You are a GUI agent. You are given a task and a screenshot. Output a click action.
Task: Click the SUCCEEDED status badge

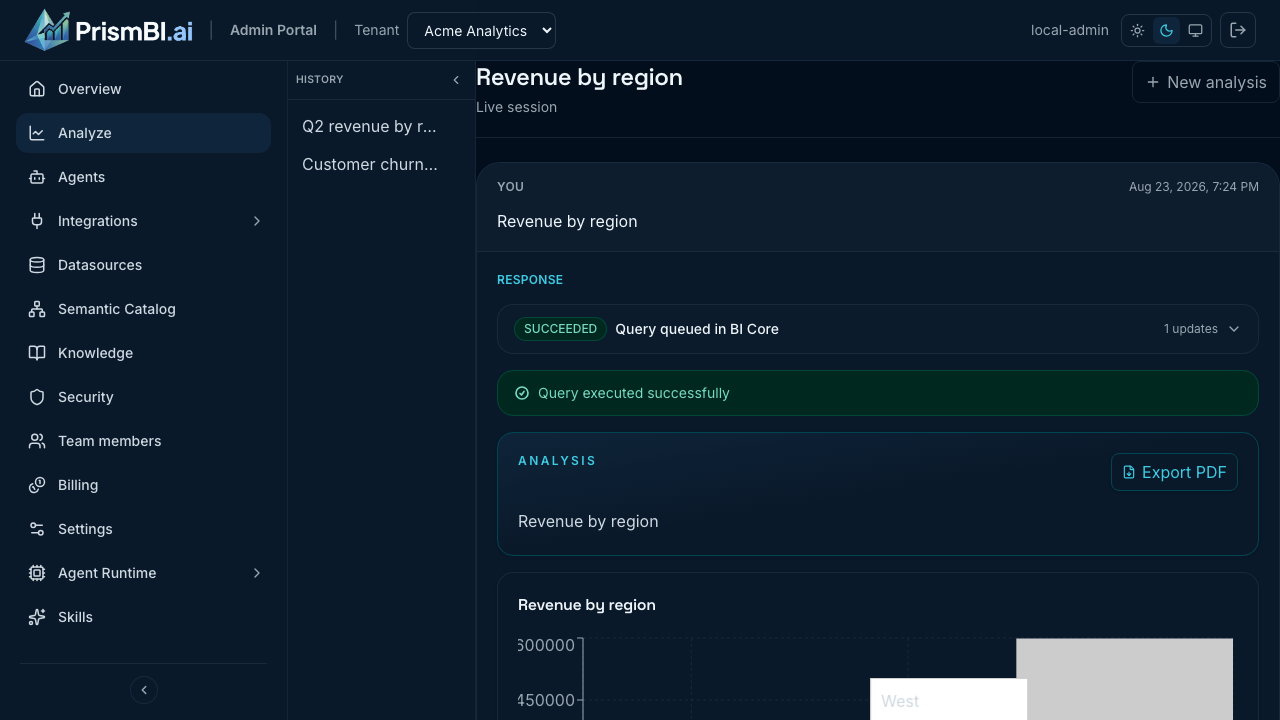click(560, 329)
